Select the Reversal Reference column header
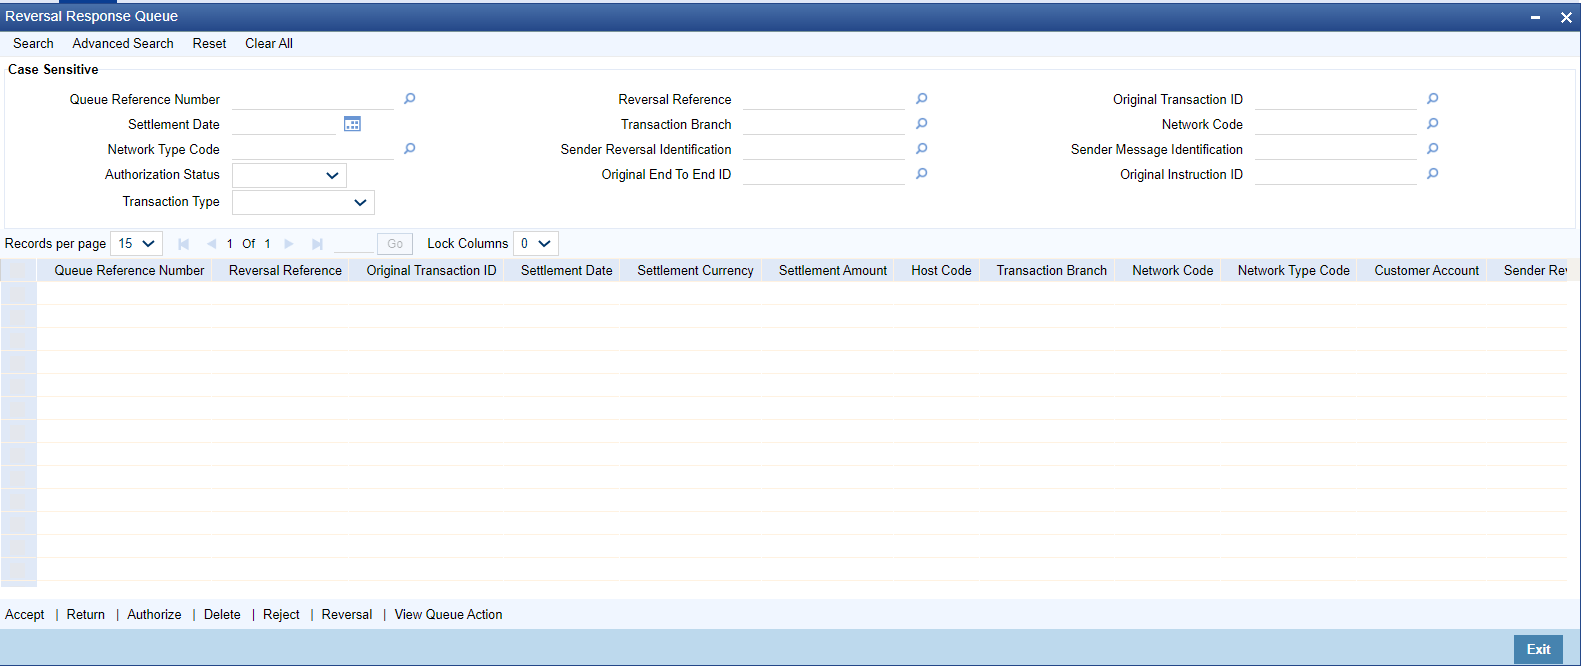 pos(285,271)
